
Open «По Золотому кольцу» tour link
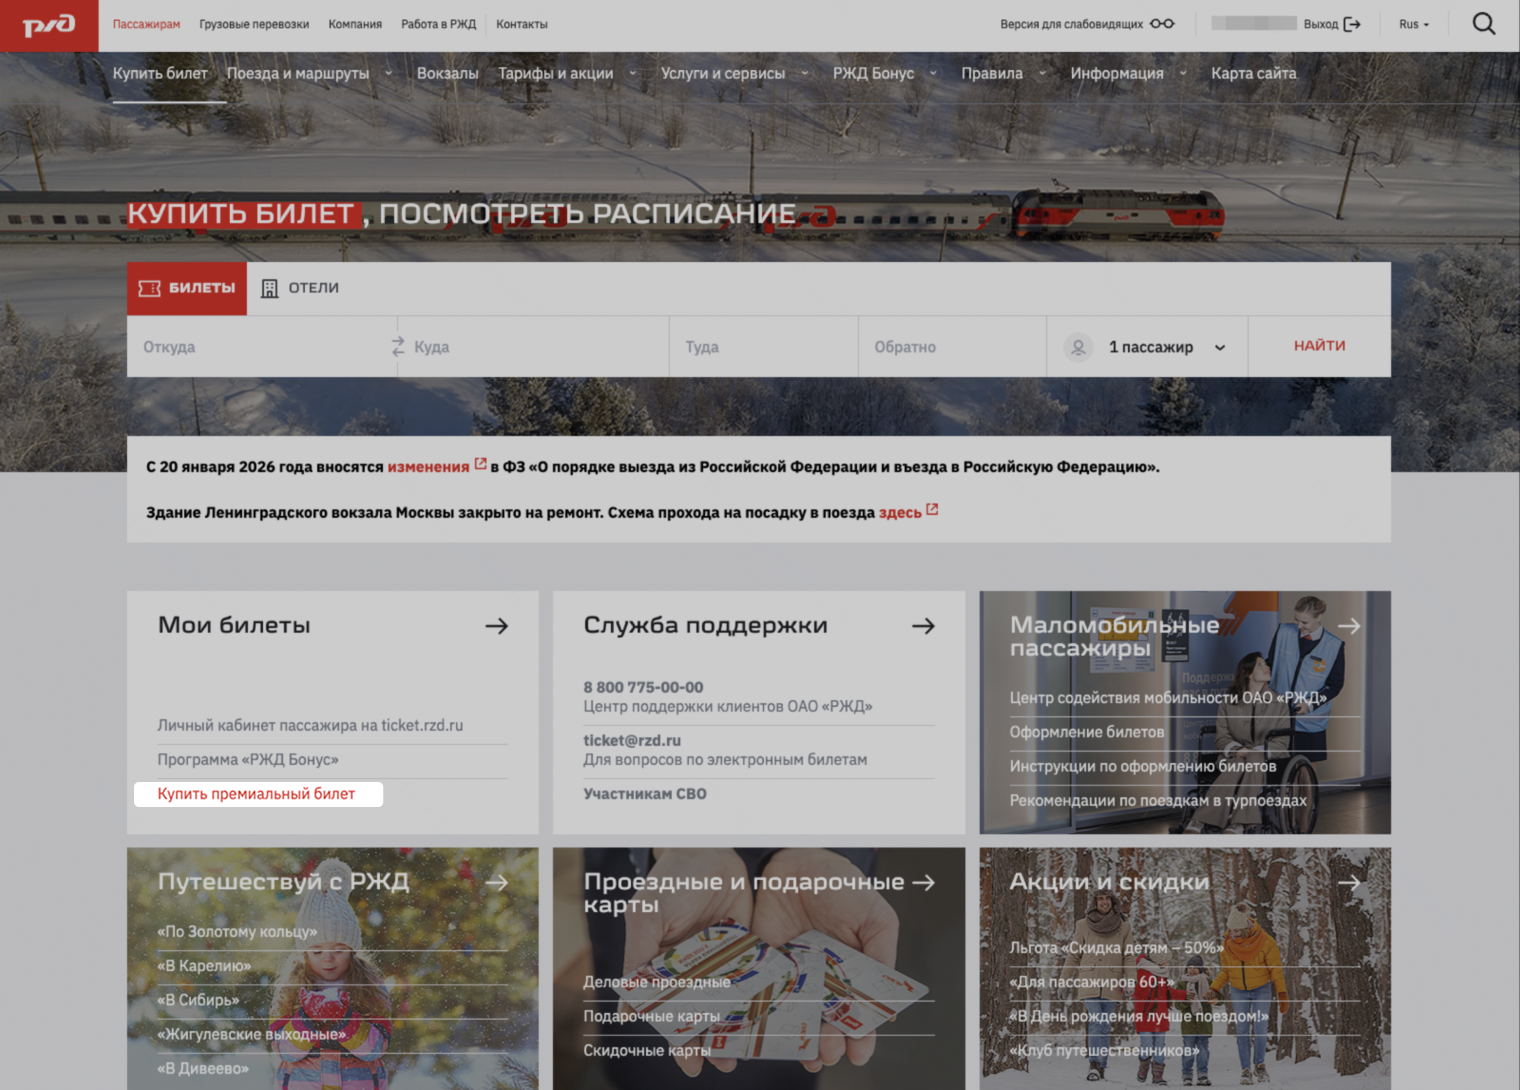pyautogui.click(x=237, y=932)
